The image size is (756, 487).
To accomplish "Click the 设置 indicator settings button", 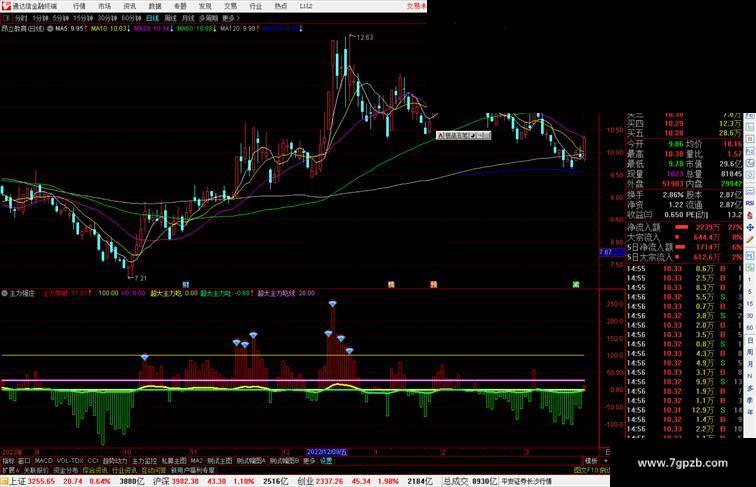I will (326, 461).
